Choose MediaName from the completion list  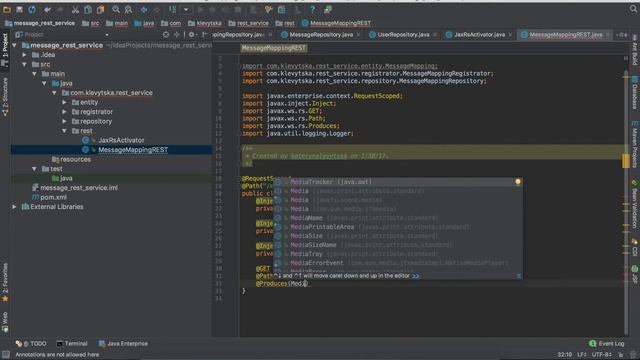click(398, 218)
